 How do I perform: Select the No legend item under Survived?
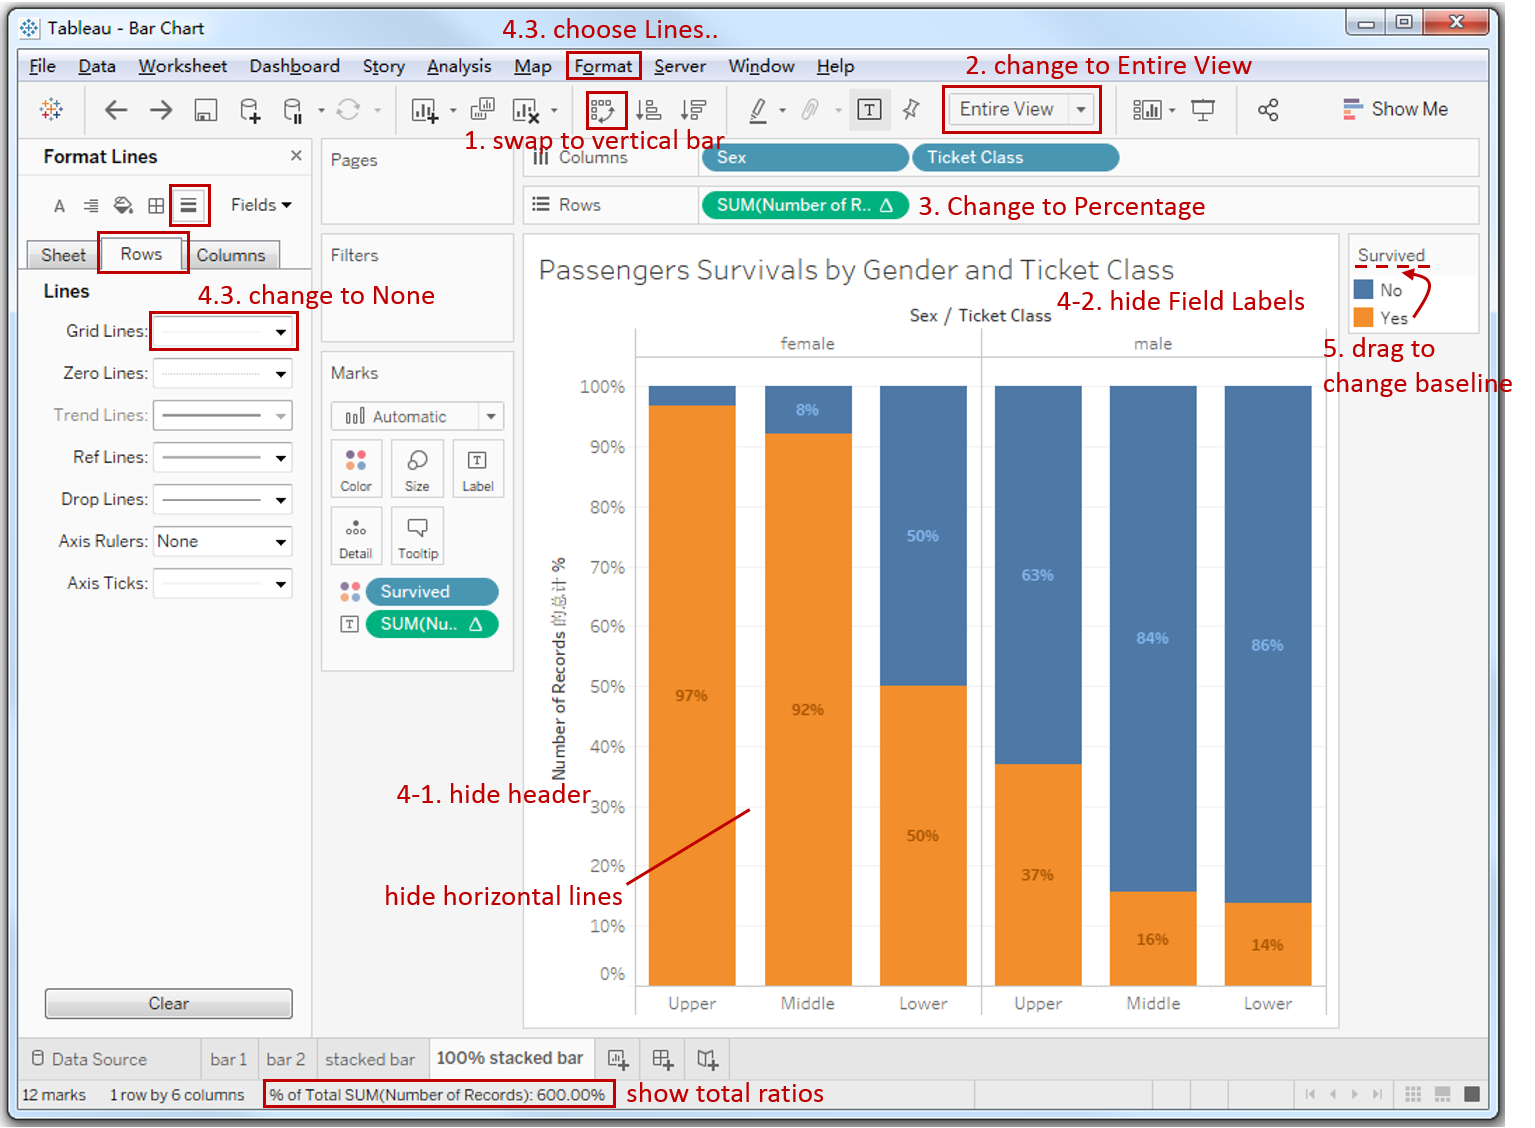point(1387,290)
